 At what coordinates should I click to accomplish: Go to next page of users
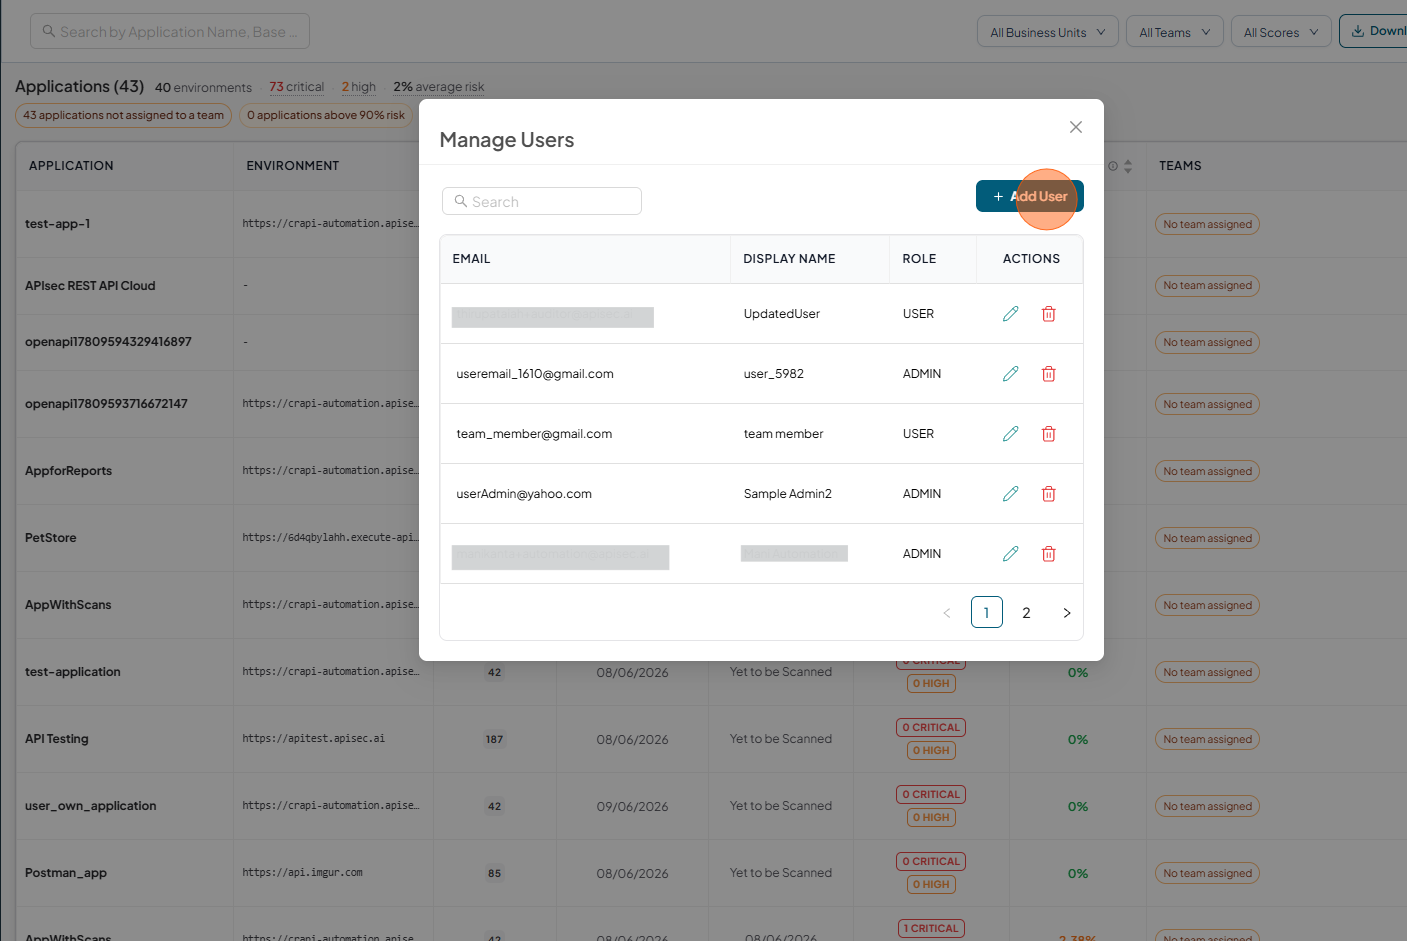click(1067, 613)
